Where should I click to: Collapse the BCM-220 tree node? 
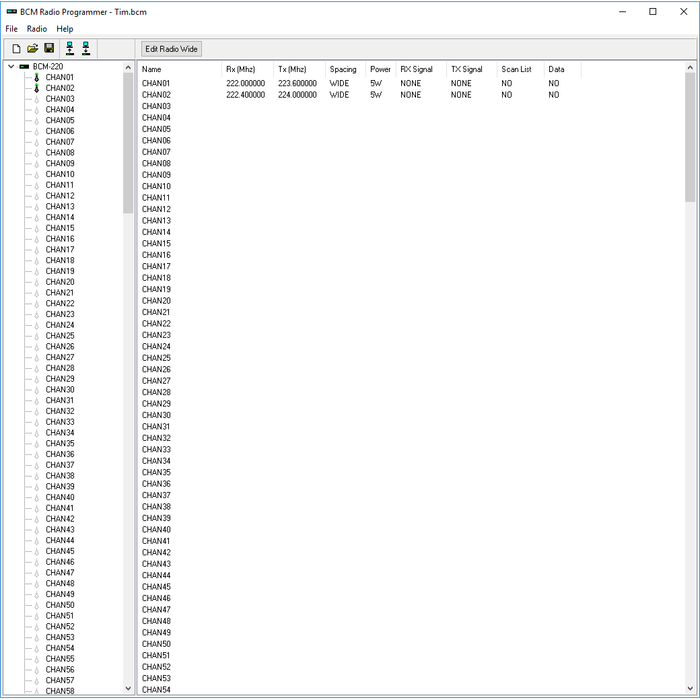pyautogui.click(x=11, y=67)
